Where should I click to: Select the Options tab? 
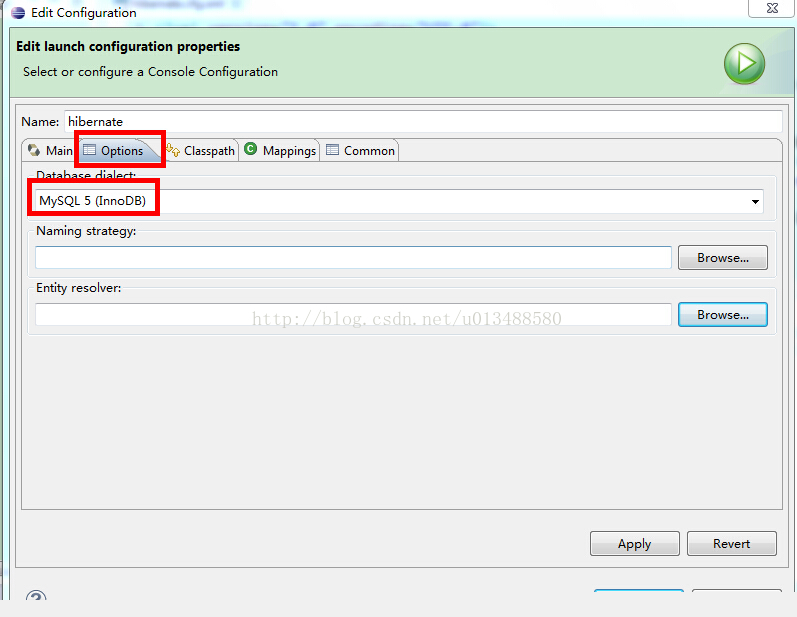click(120, 151)
